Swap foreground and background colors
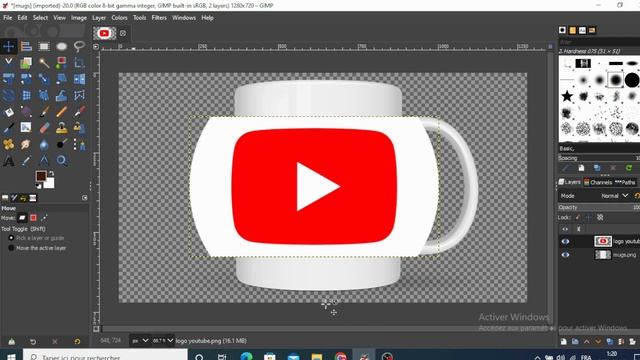Viewport: 640px width, 360px height. tap(51, 173)
